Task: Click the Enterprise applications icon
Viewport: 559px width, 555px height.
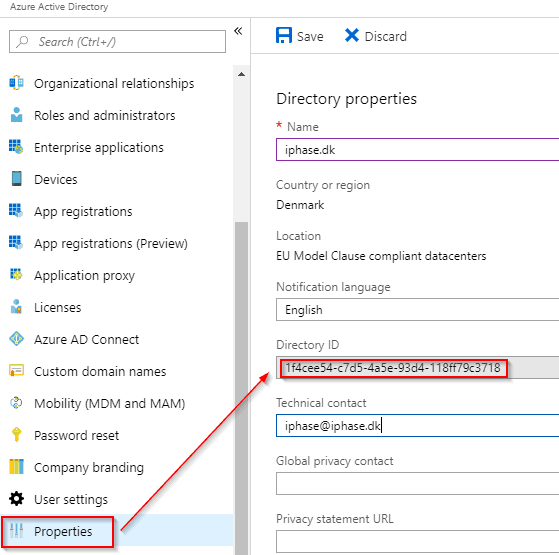Action: coord(16,147)
